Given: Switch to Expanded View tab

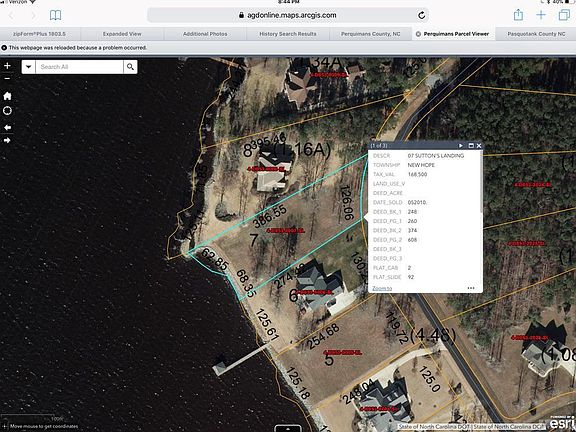Looking at the screenshot, I should (122, 34).
